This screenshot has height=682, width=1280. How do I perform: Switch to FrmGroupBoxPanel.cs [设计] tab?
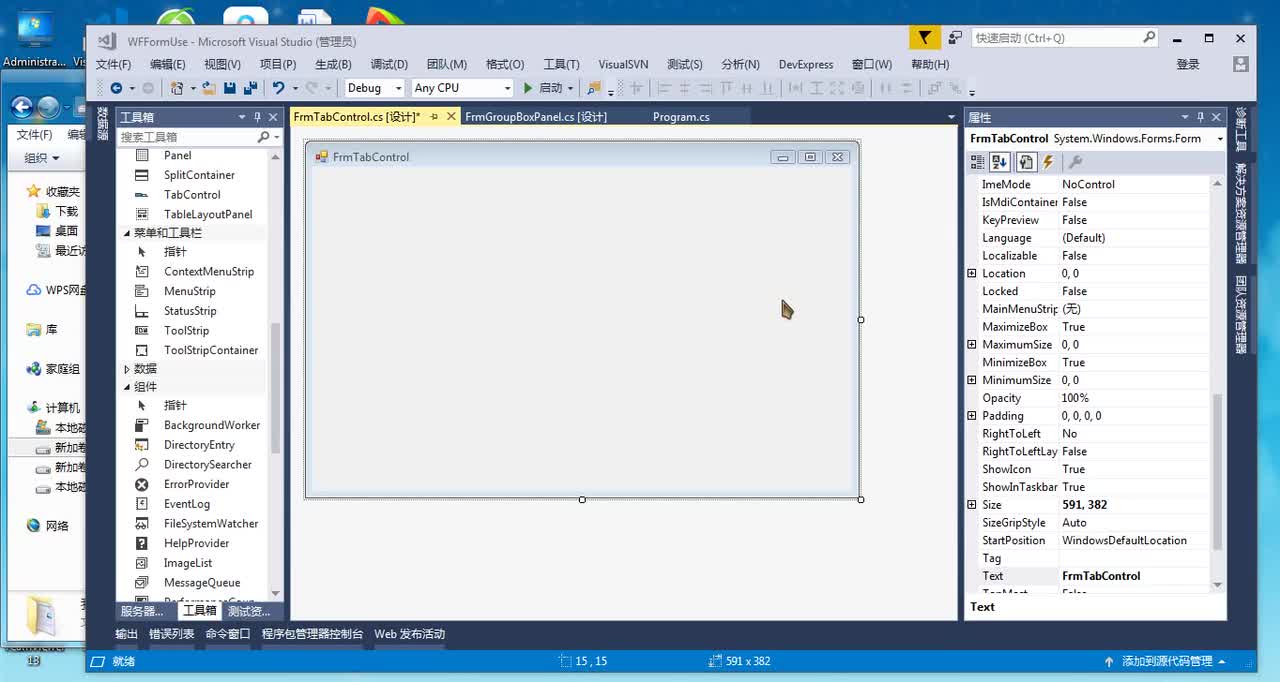(536, 117)
